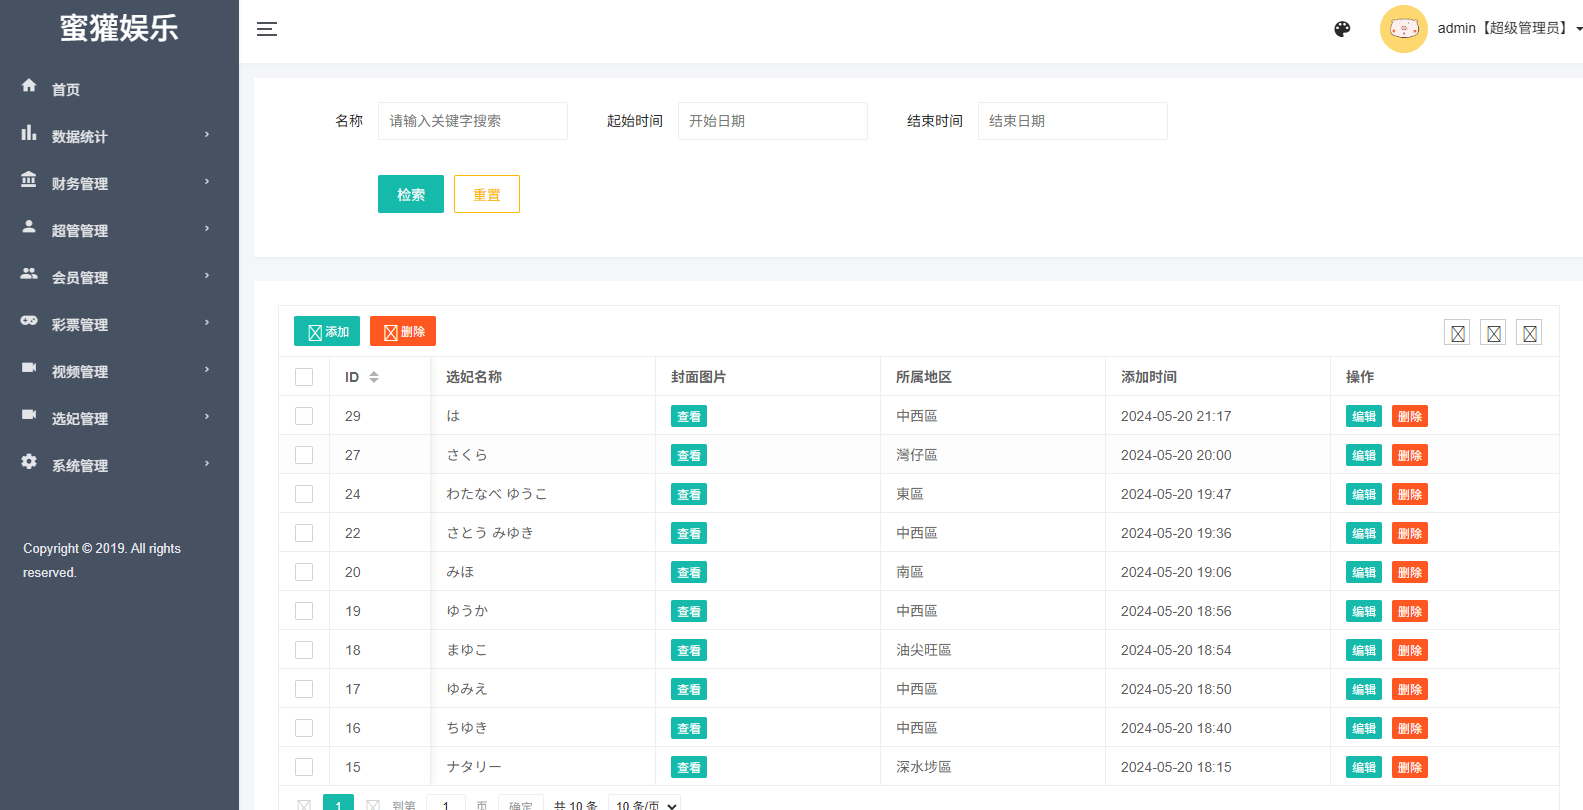Toggle the select-all checkbox in table header
This screenshot has height=810, width=1583.
pos(304,377)
